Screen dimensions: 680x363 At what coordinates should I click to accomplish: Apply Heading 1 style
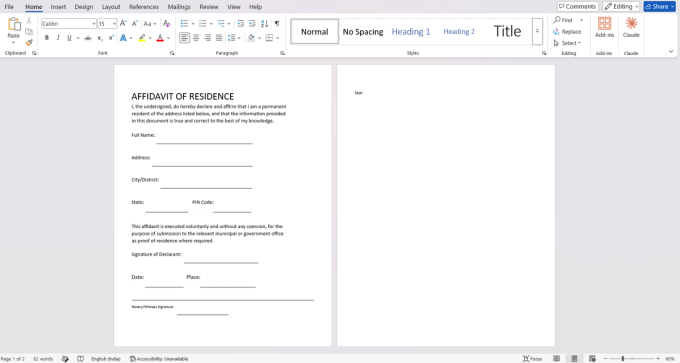point(411,32)
